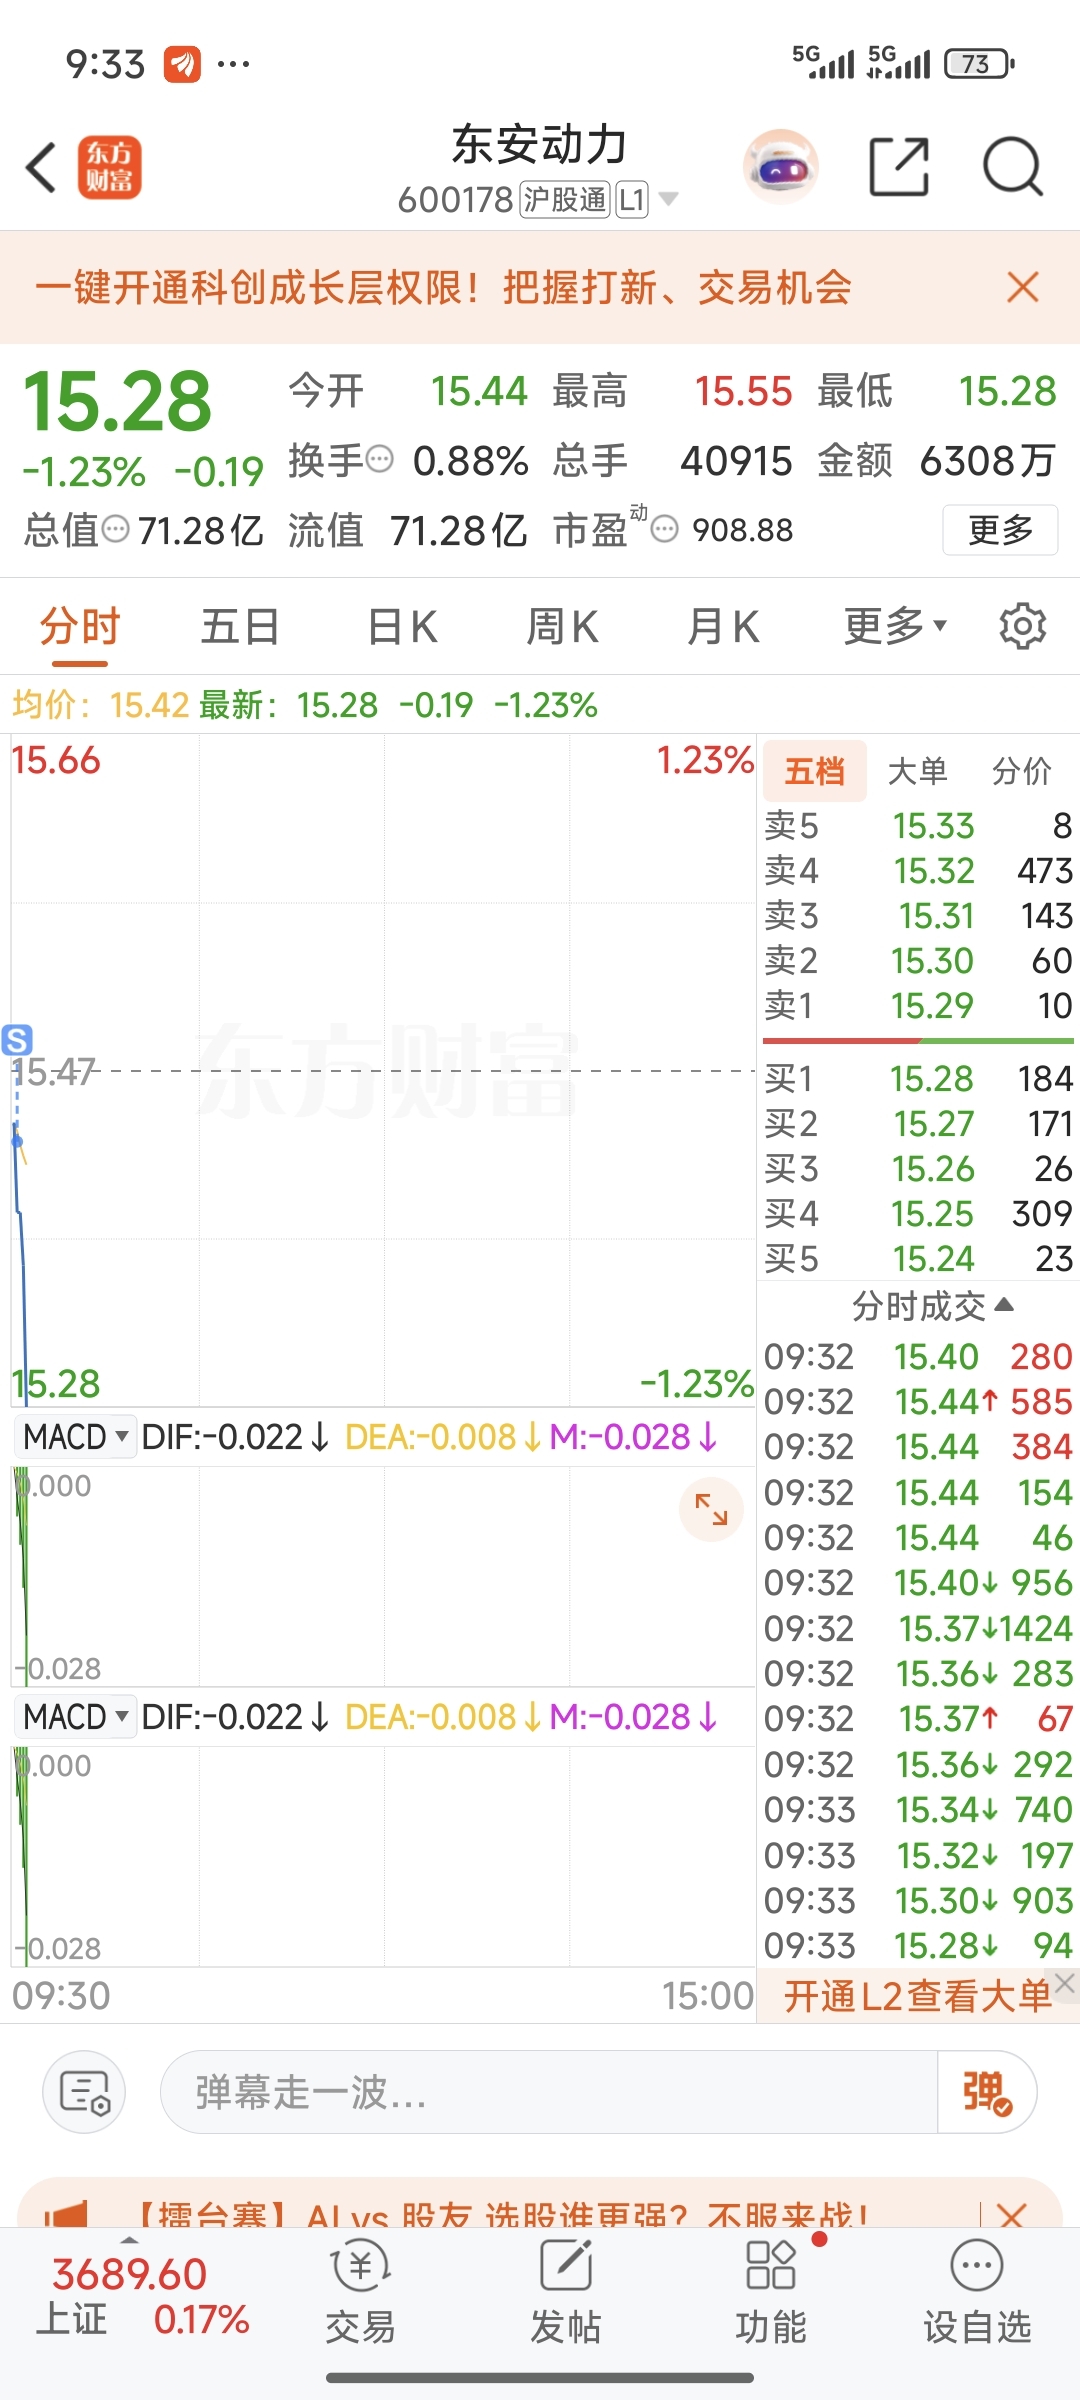The height and width of the screenshot is (2400, 1080).
Task: Tap the 市盈 info icon
Action: click(664, 529)
